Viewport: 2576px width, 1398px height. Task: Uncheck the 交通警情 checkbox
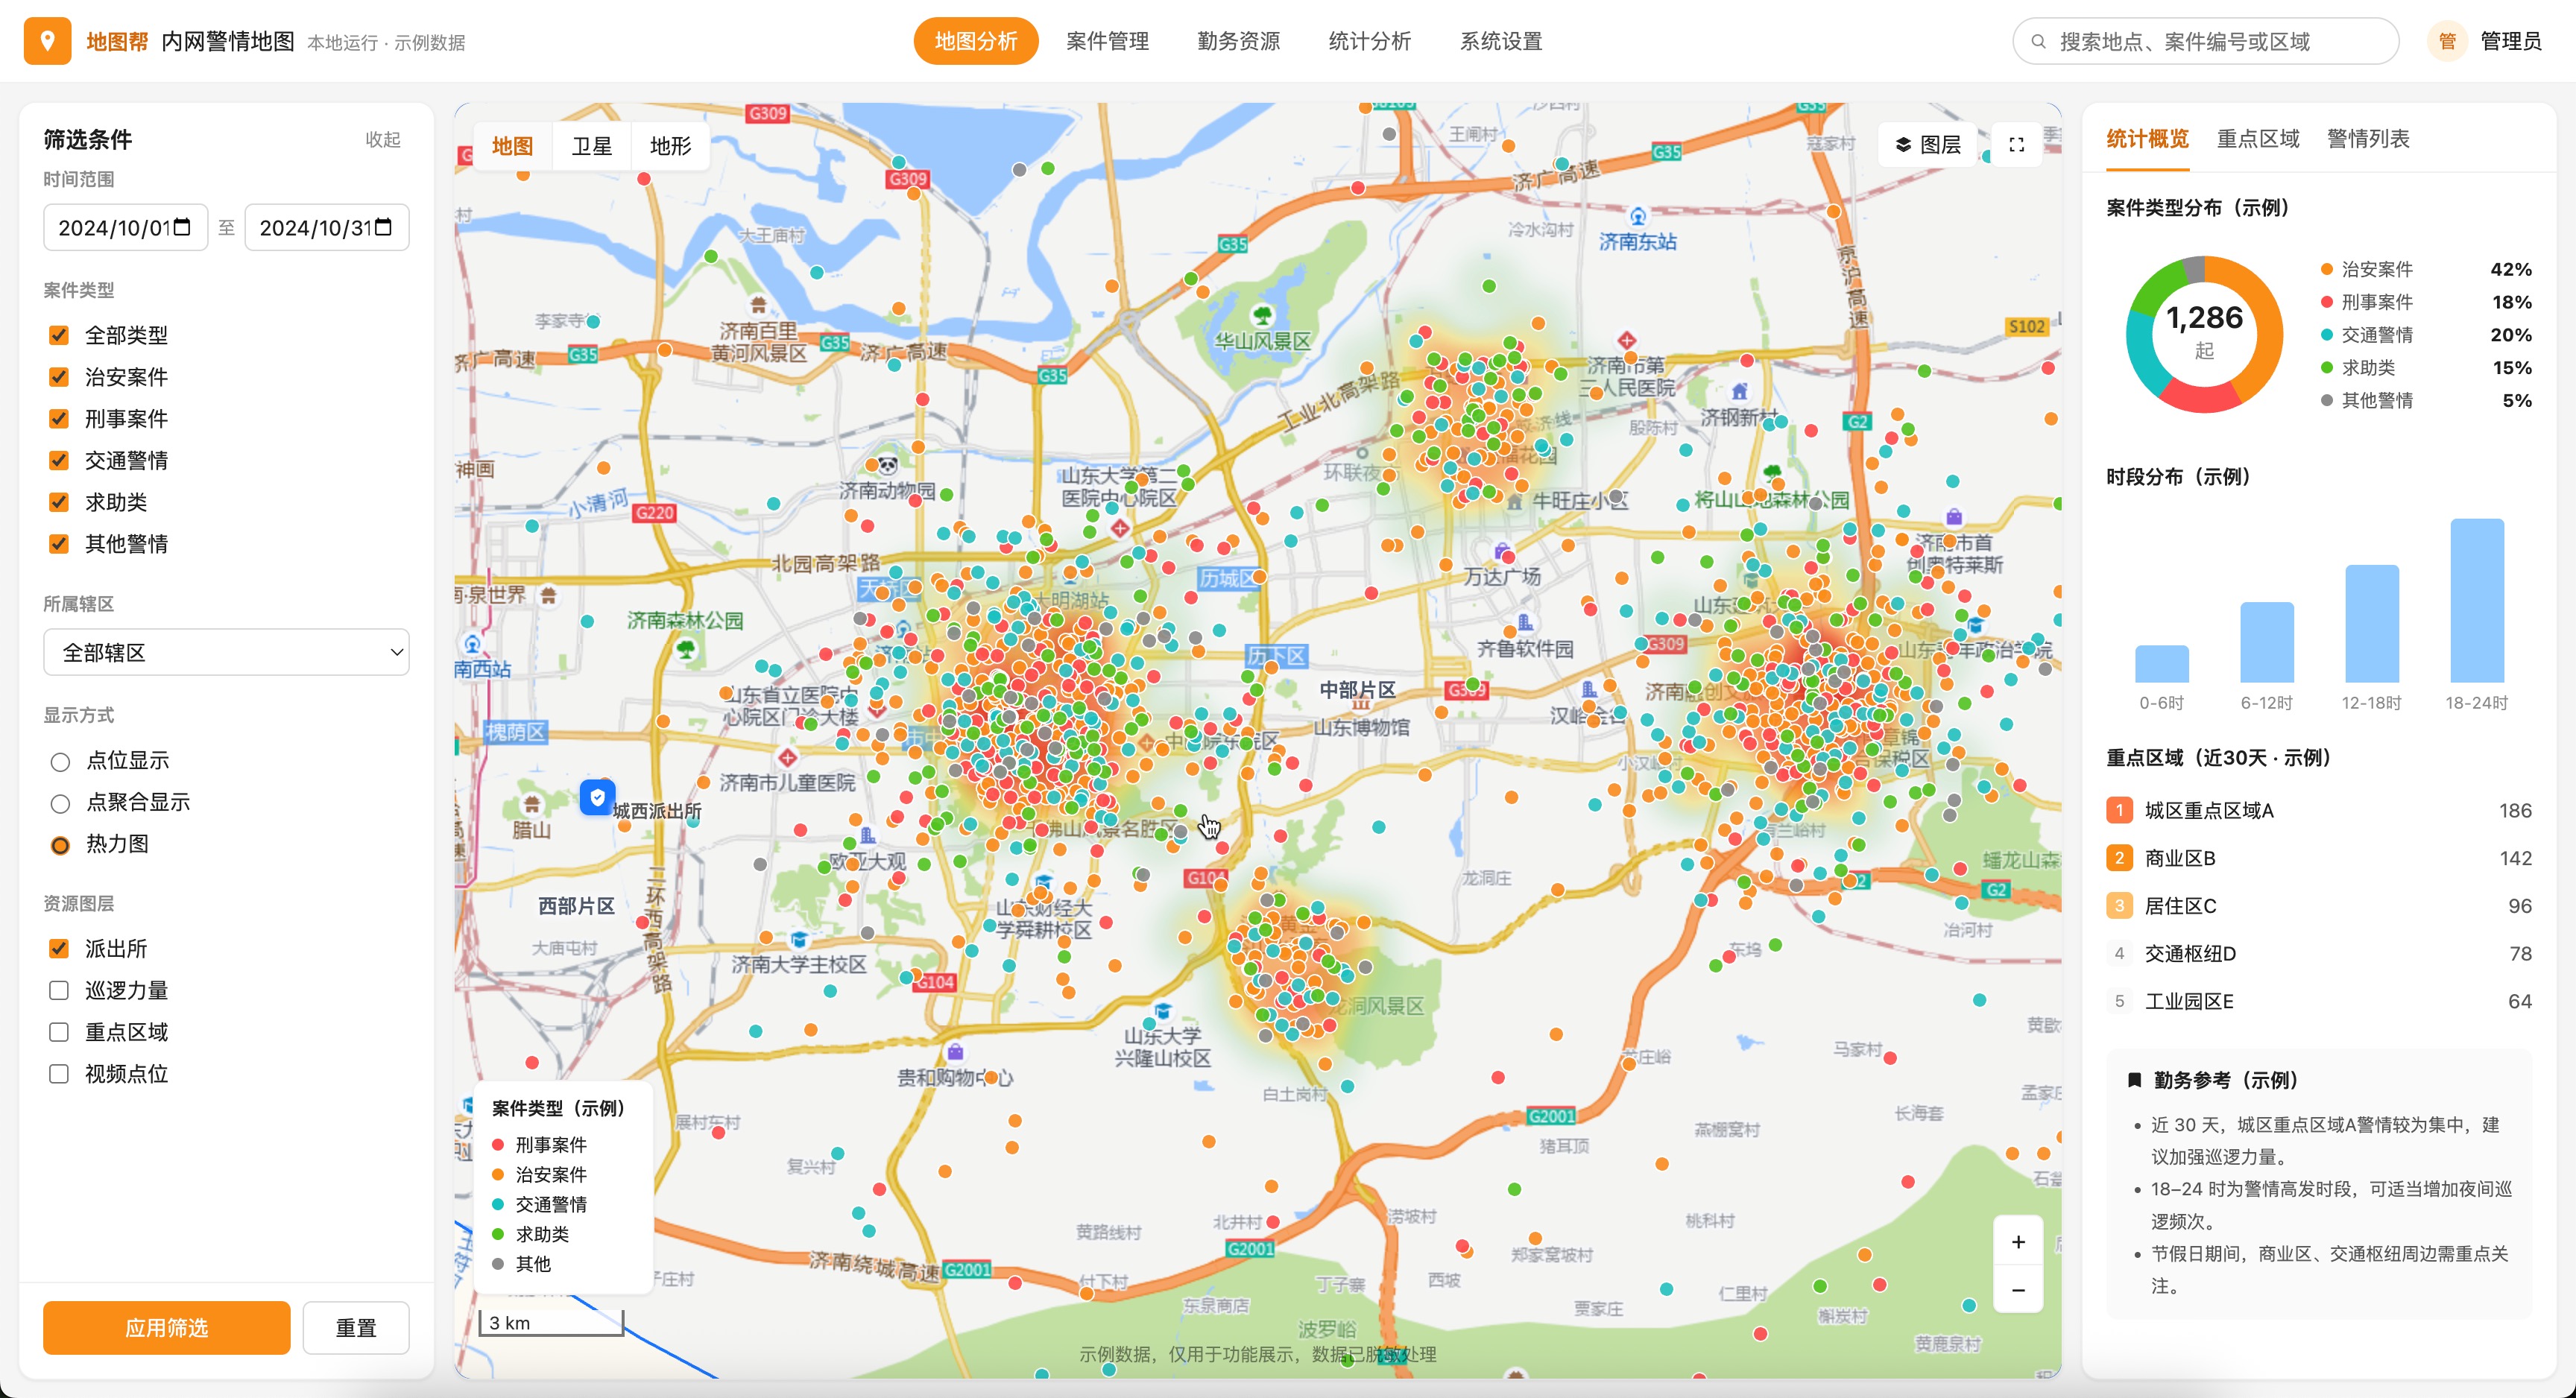tap(59, 460)
